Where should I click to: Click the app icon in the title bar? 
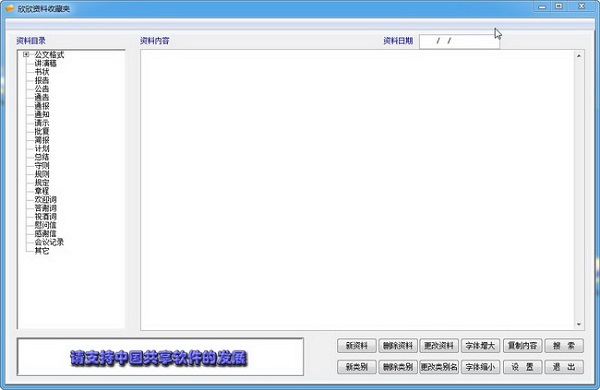click(9, 8)
